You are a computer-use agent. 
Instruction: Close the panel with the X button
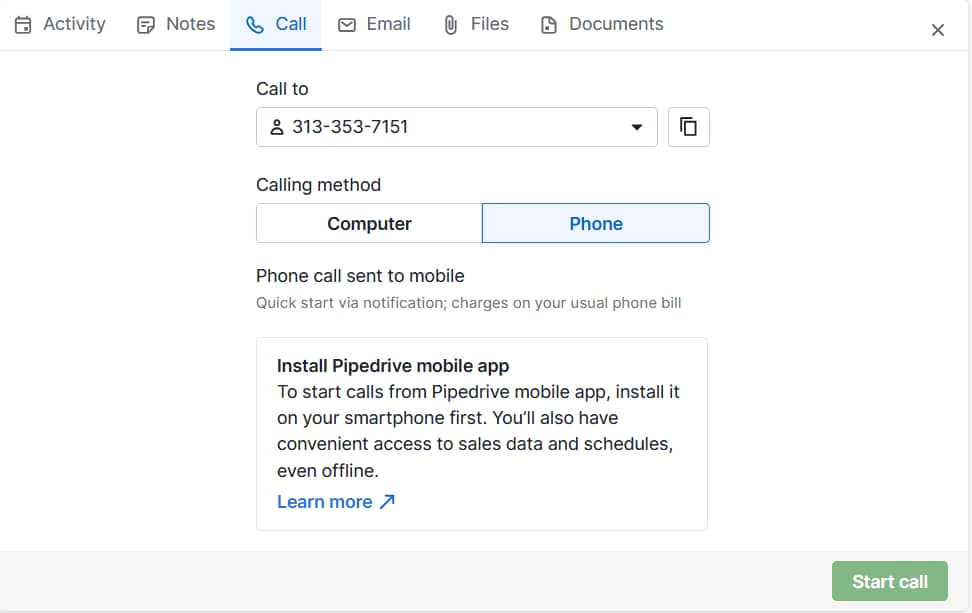pyautogui.click(x=937, y=30)
